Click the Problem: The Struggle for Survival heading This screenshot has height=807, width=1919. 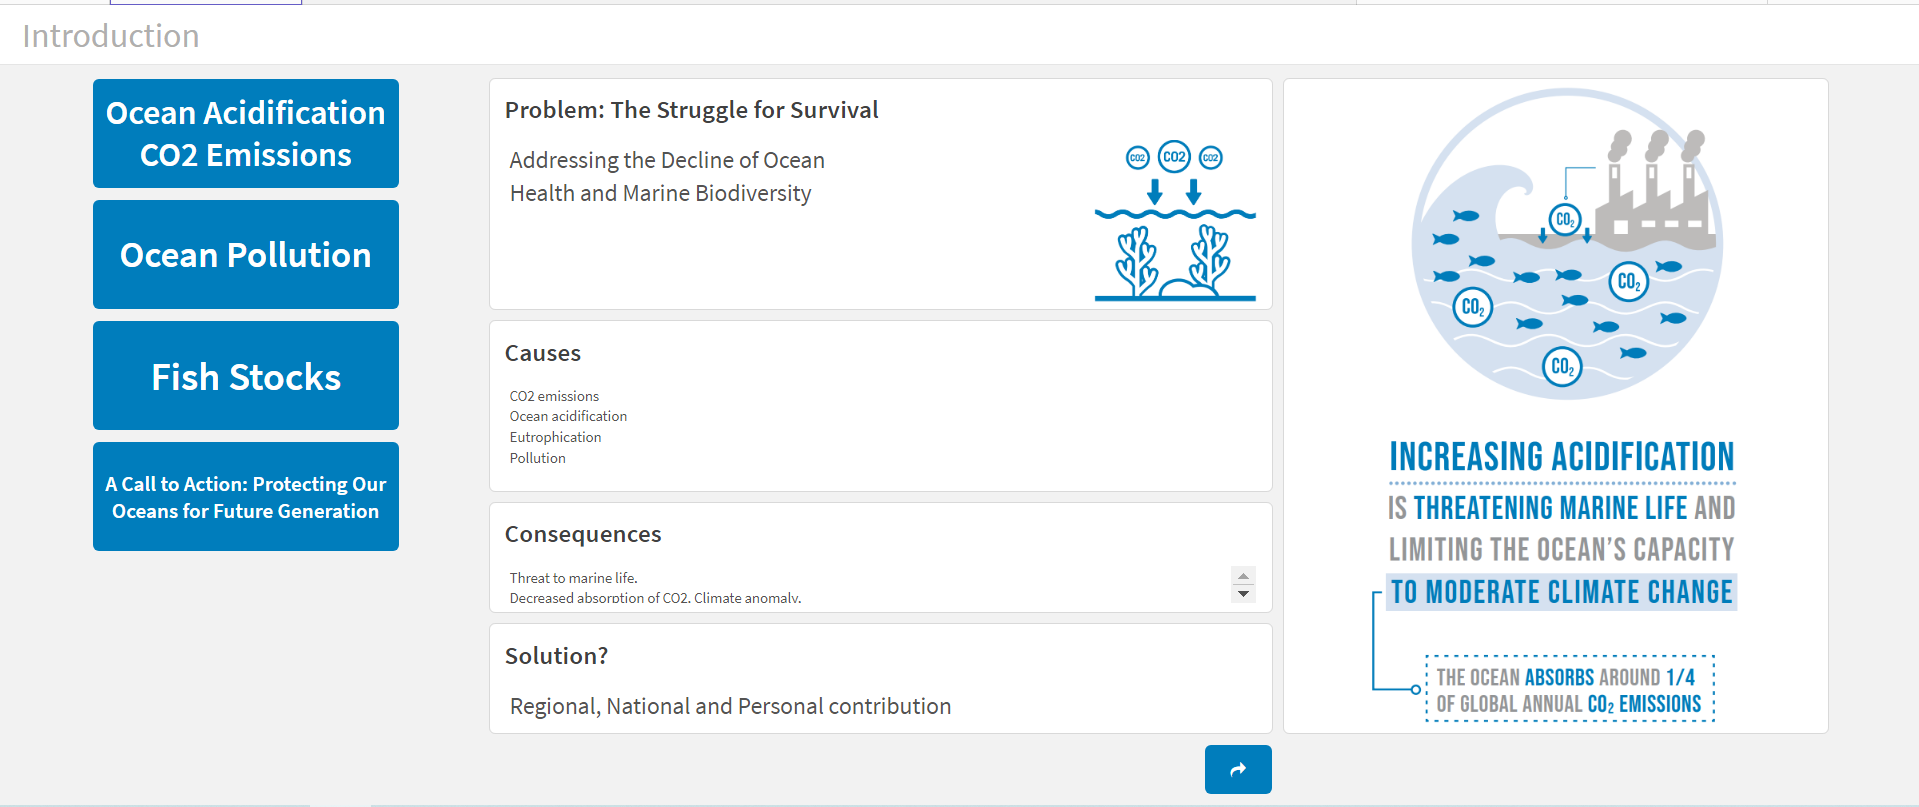[x=691, y=110]
